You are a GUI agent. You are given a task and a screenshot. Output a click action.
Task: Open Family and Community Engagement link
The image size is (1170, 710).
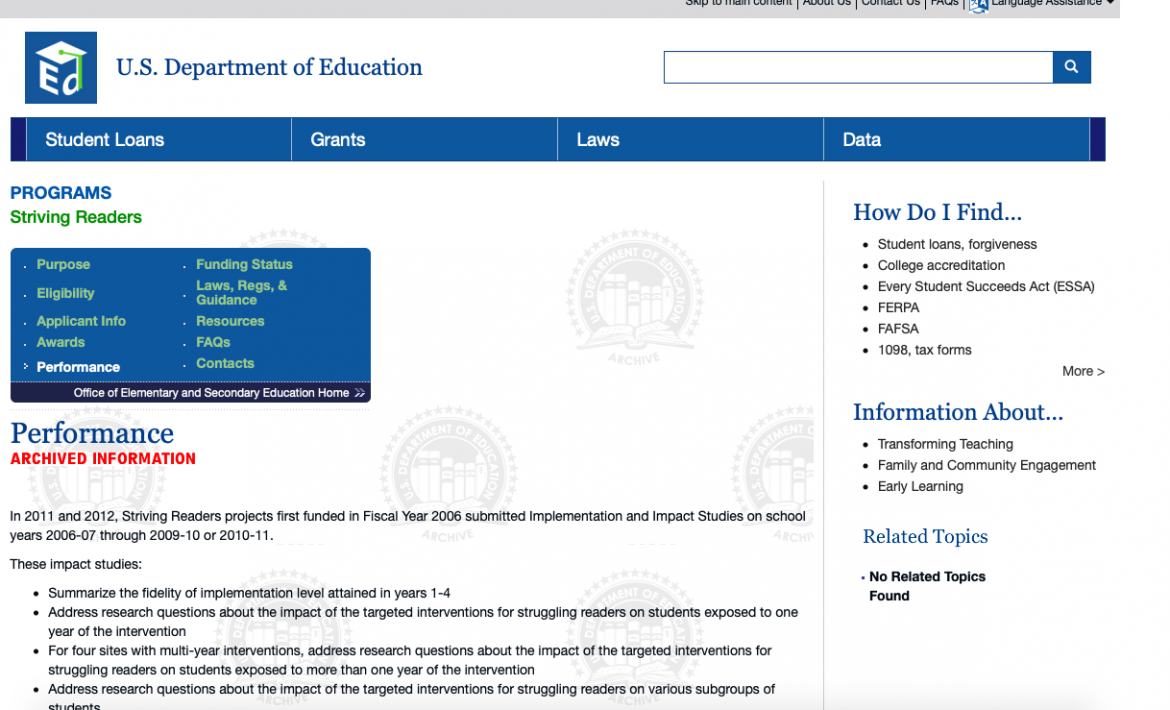[x=986, y=465]
